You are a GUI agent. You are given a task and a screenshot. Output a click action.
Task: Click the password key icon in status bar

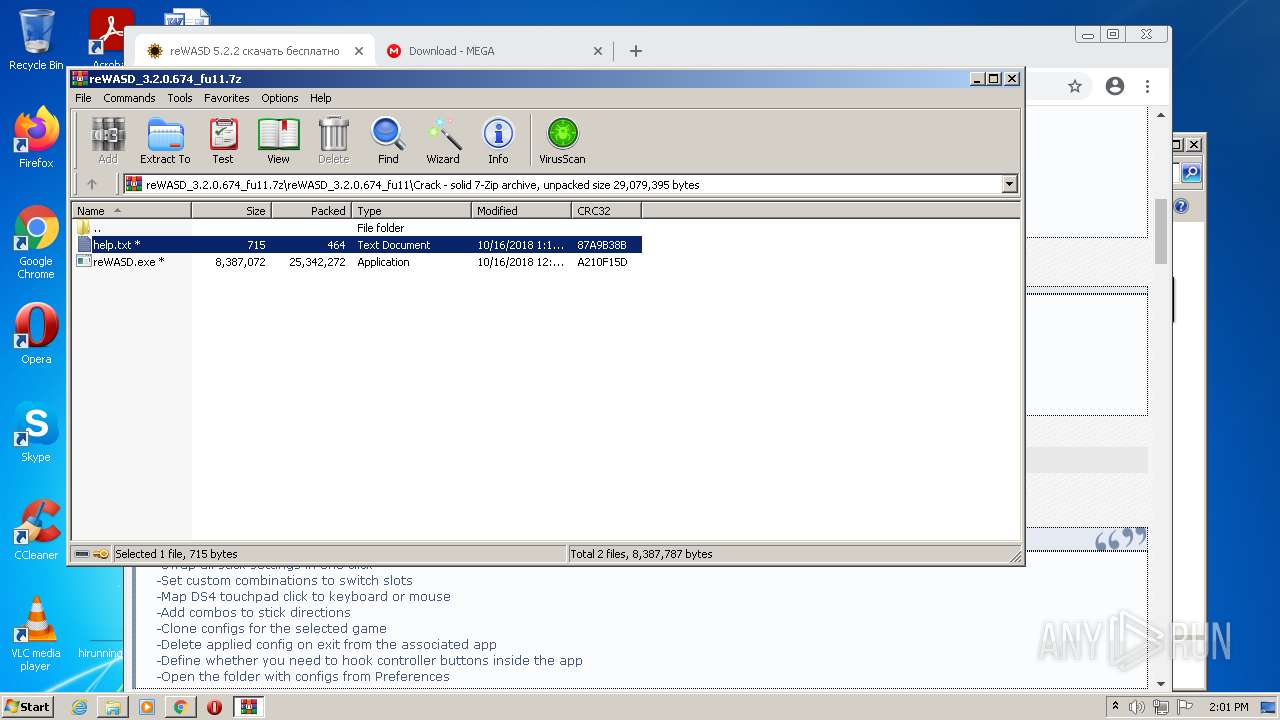[101, 554]
